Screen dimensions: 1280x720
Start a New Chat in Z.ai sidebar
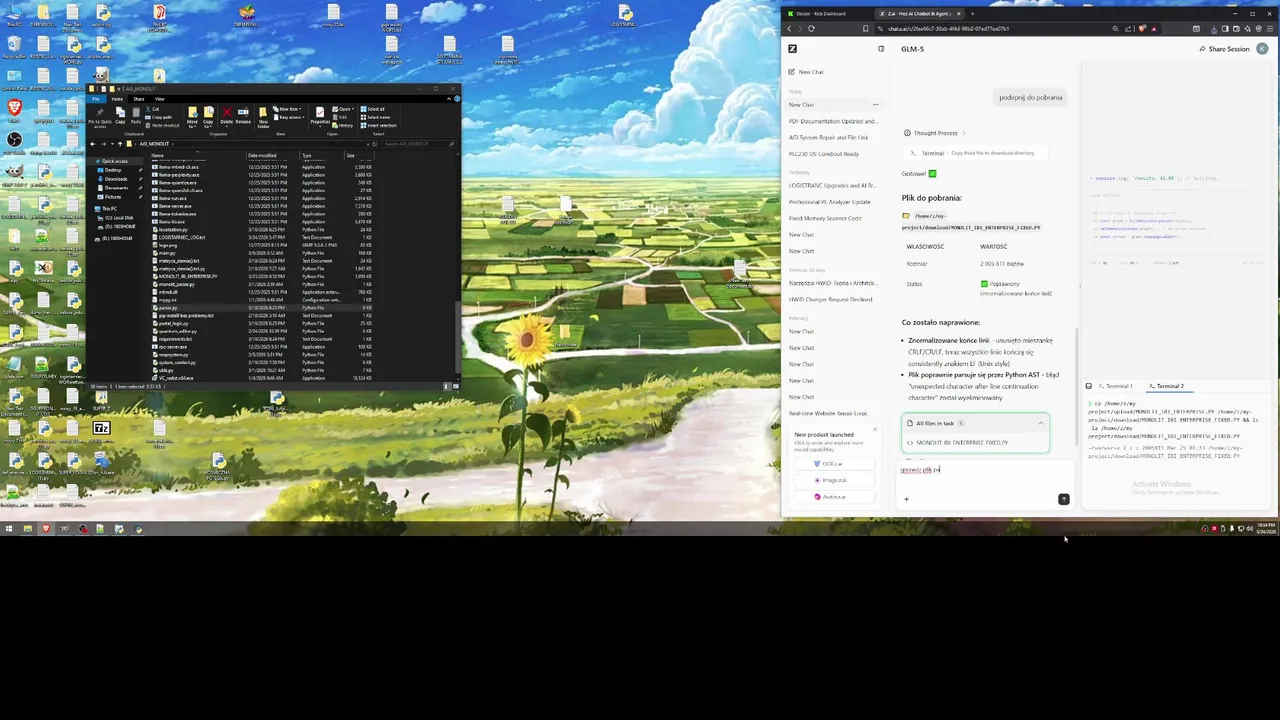808,72
